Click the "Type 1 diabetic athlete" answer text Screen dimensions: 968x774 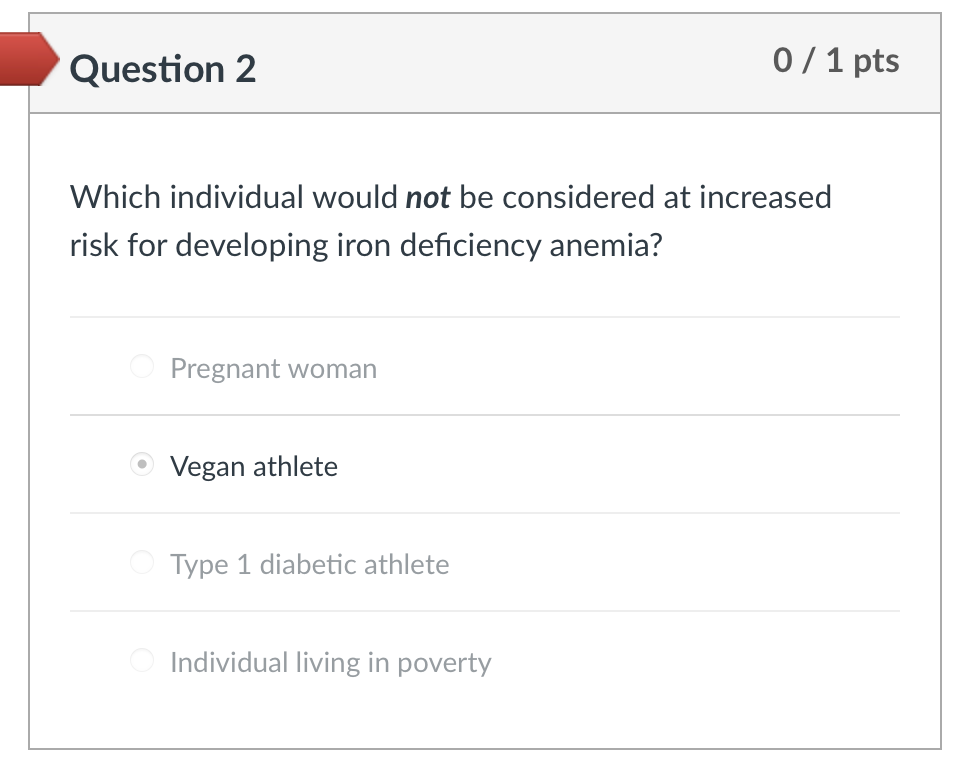click(310, 564)
